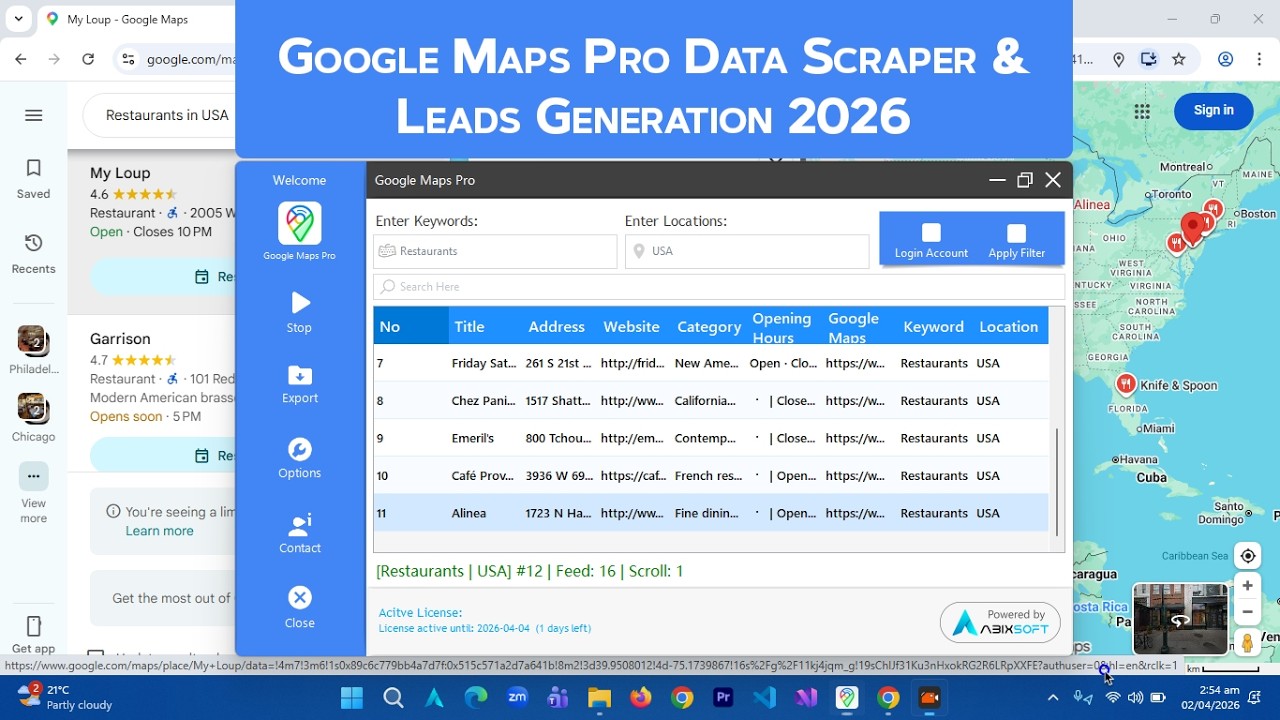Open the Export option in sidebar
1280x720 pixels.
(x=299, y=384)
